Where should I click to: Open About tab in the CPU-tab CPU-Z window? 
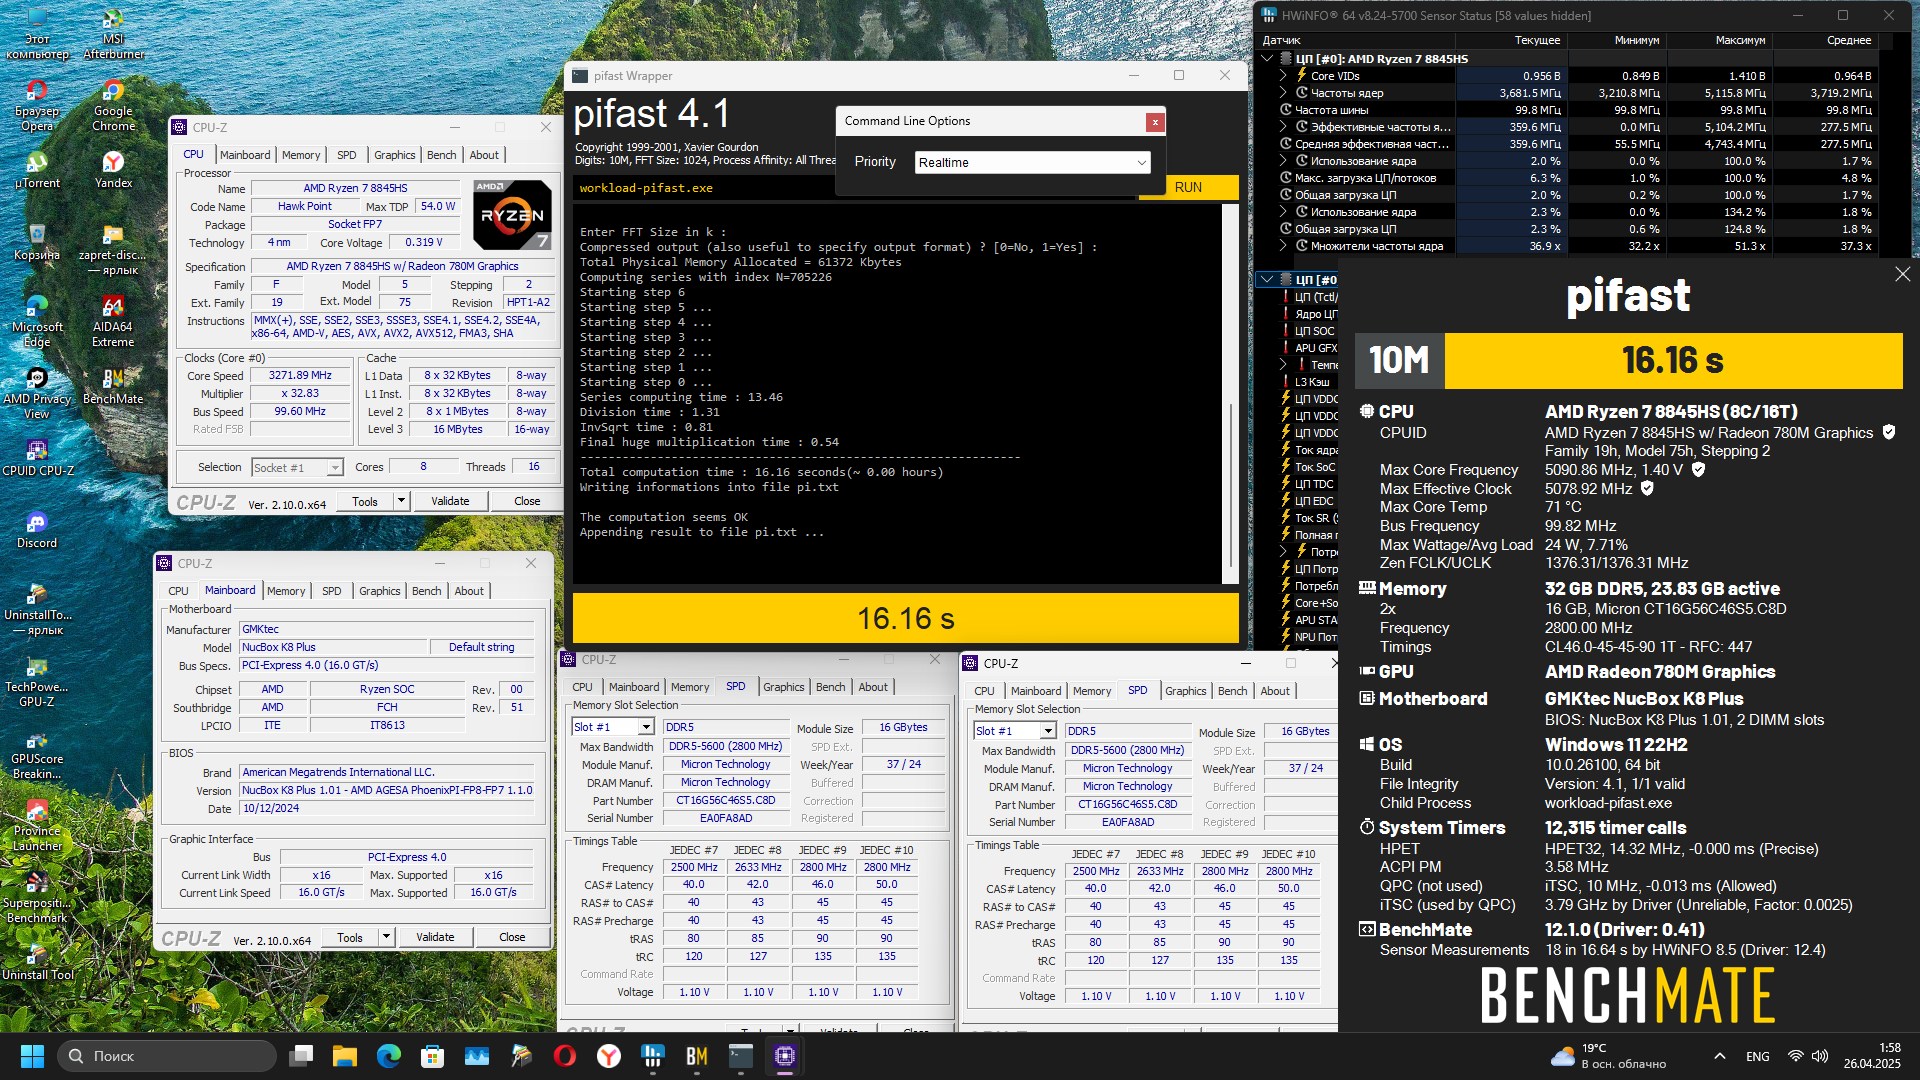[x=484, y=155]
